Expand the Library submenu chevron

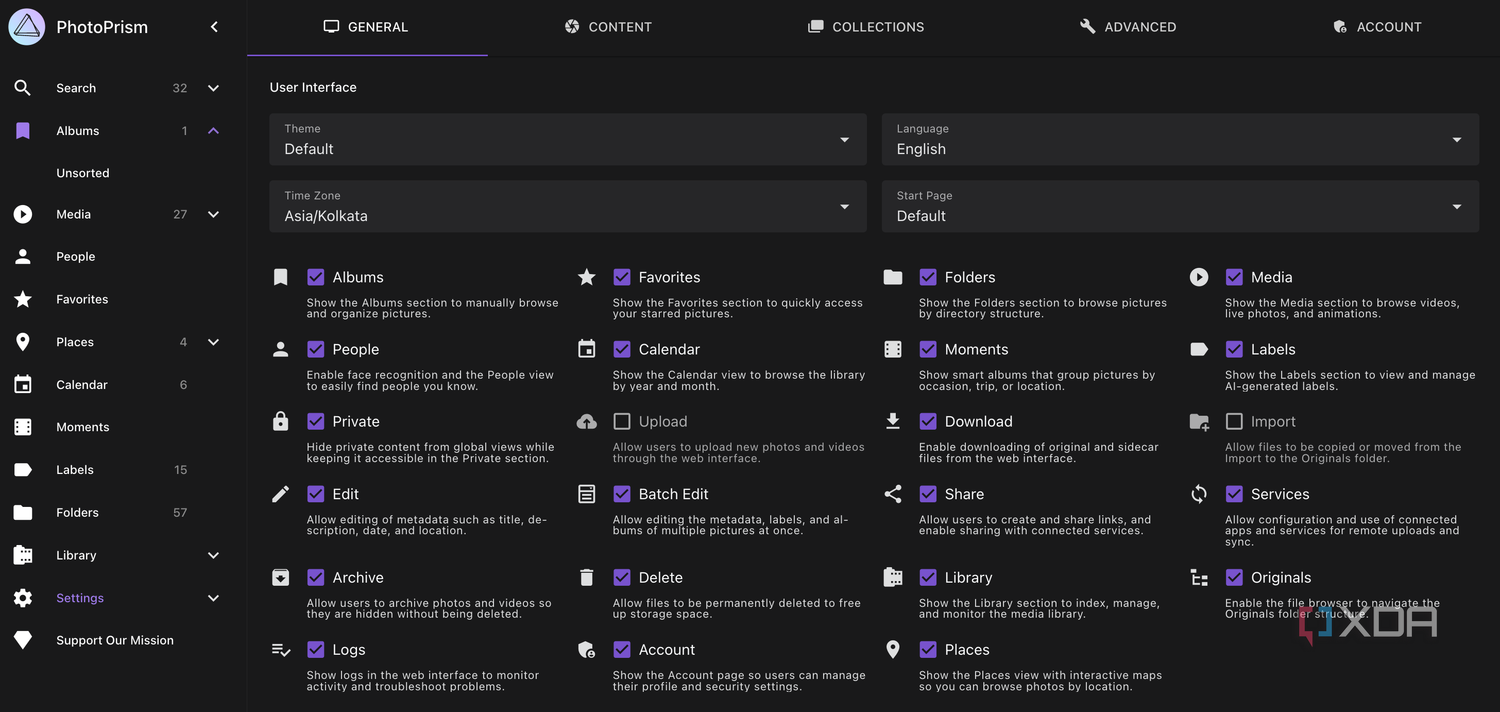tap(213, 555)
